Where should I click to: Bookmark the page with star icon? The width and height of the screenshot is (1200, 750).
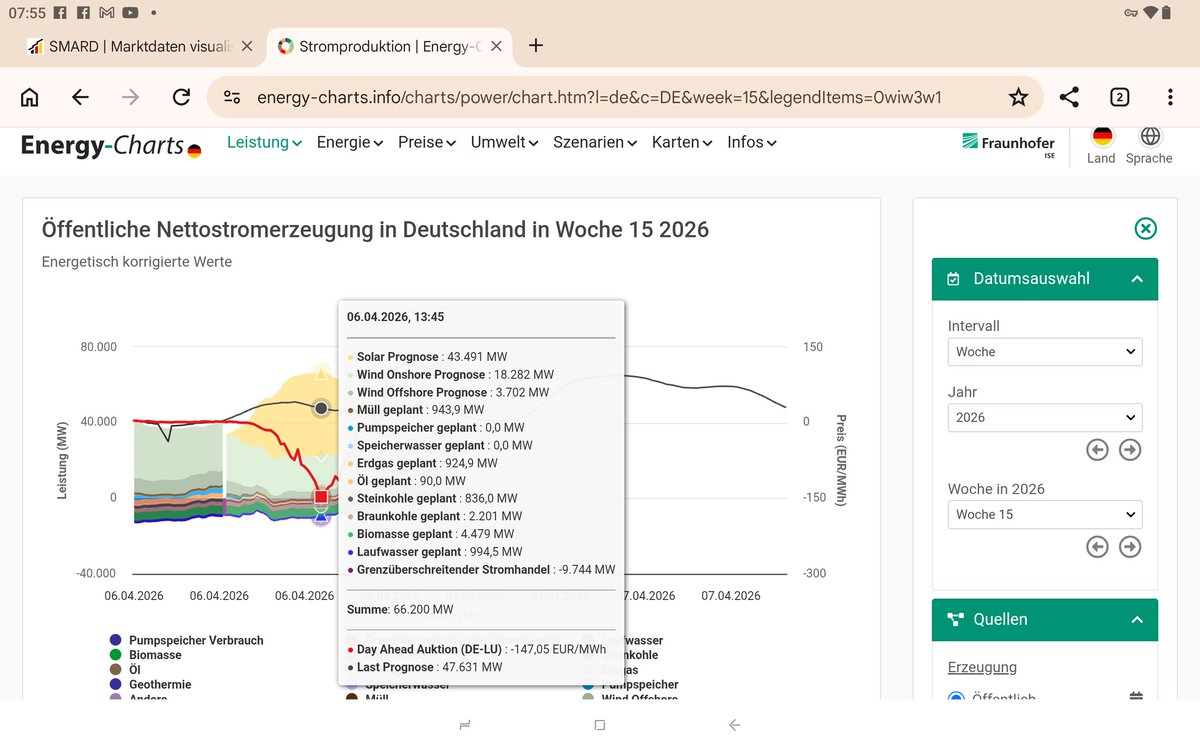click(x=1018, y=97)
